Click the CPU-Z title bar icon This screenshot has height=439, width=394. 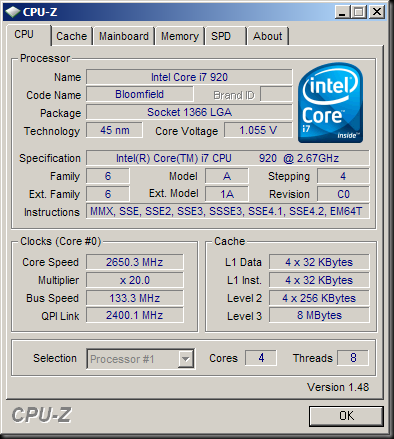coord(13,12)
